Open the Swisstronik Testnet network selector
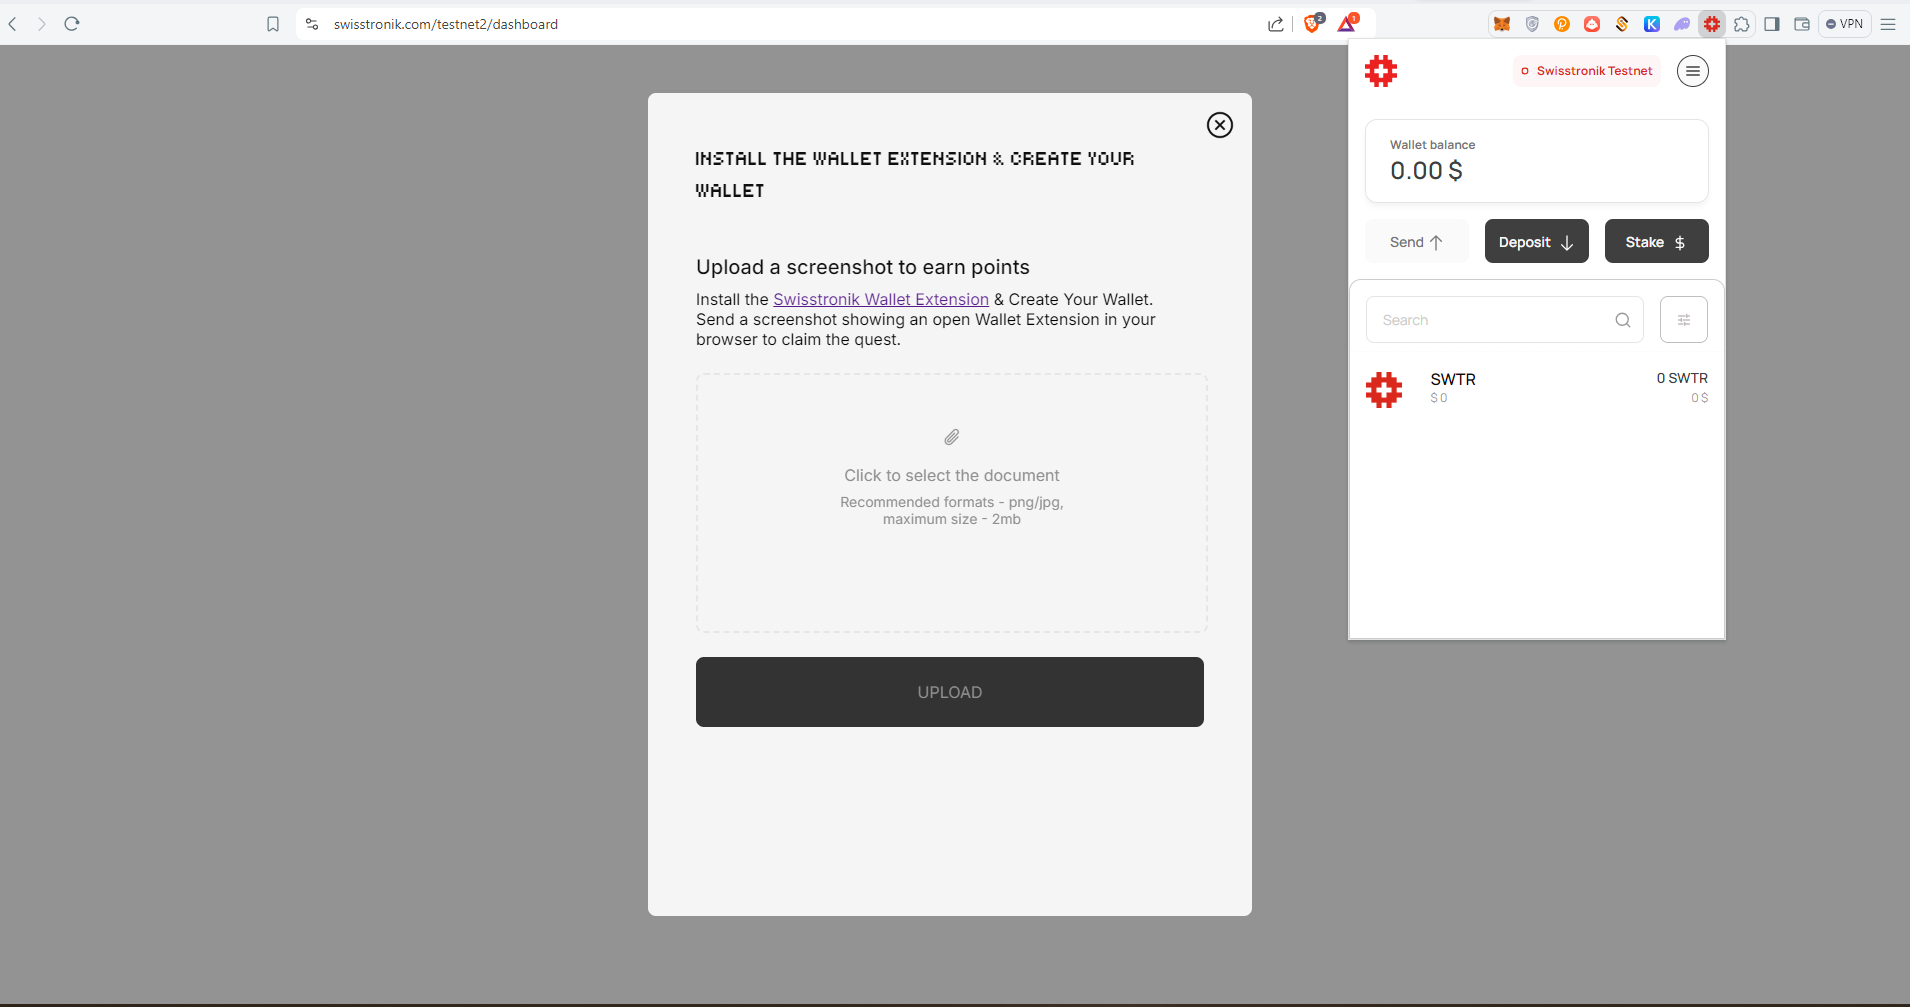The height and width of the screenshot is (1007, 1910). 1586,71
